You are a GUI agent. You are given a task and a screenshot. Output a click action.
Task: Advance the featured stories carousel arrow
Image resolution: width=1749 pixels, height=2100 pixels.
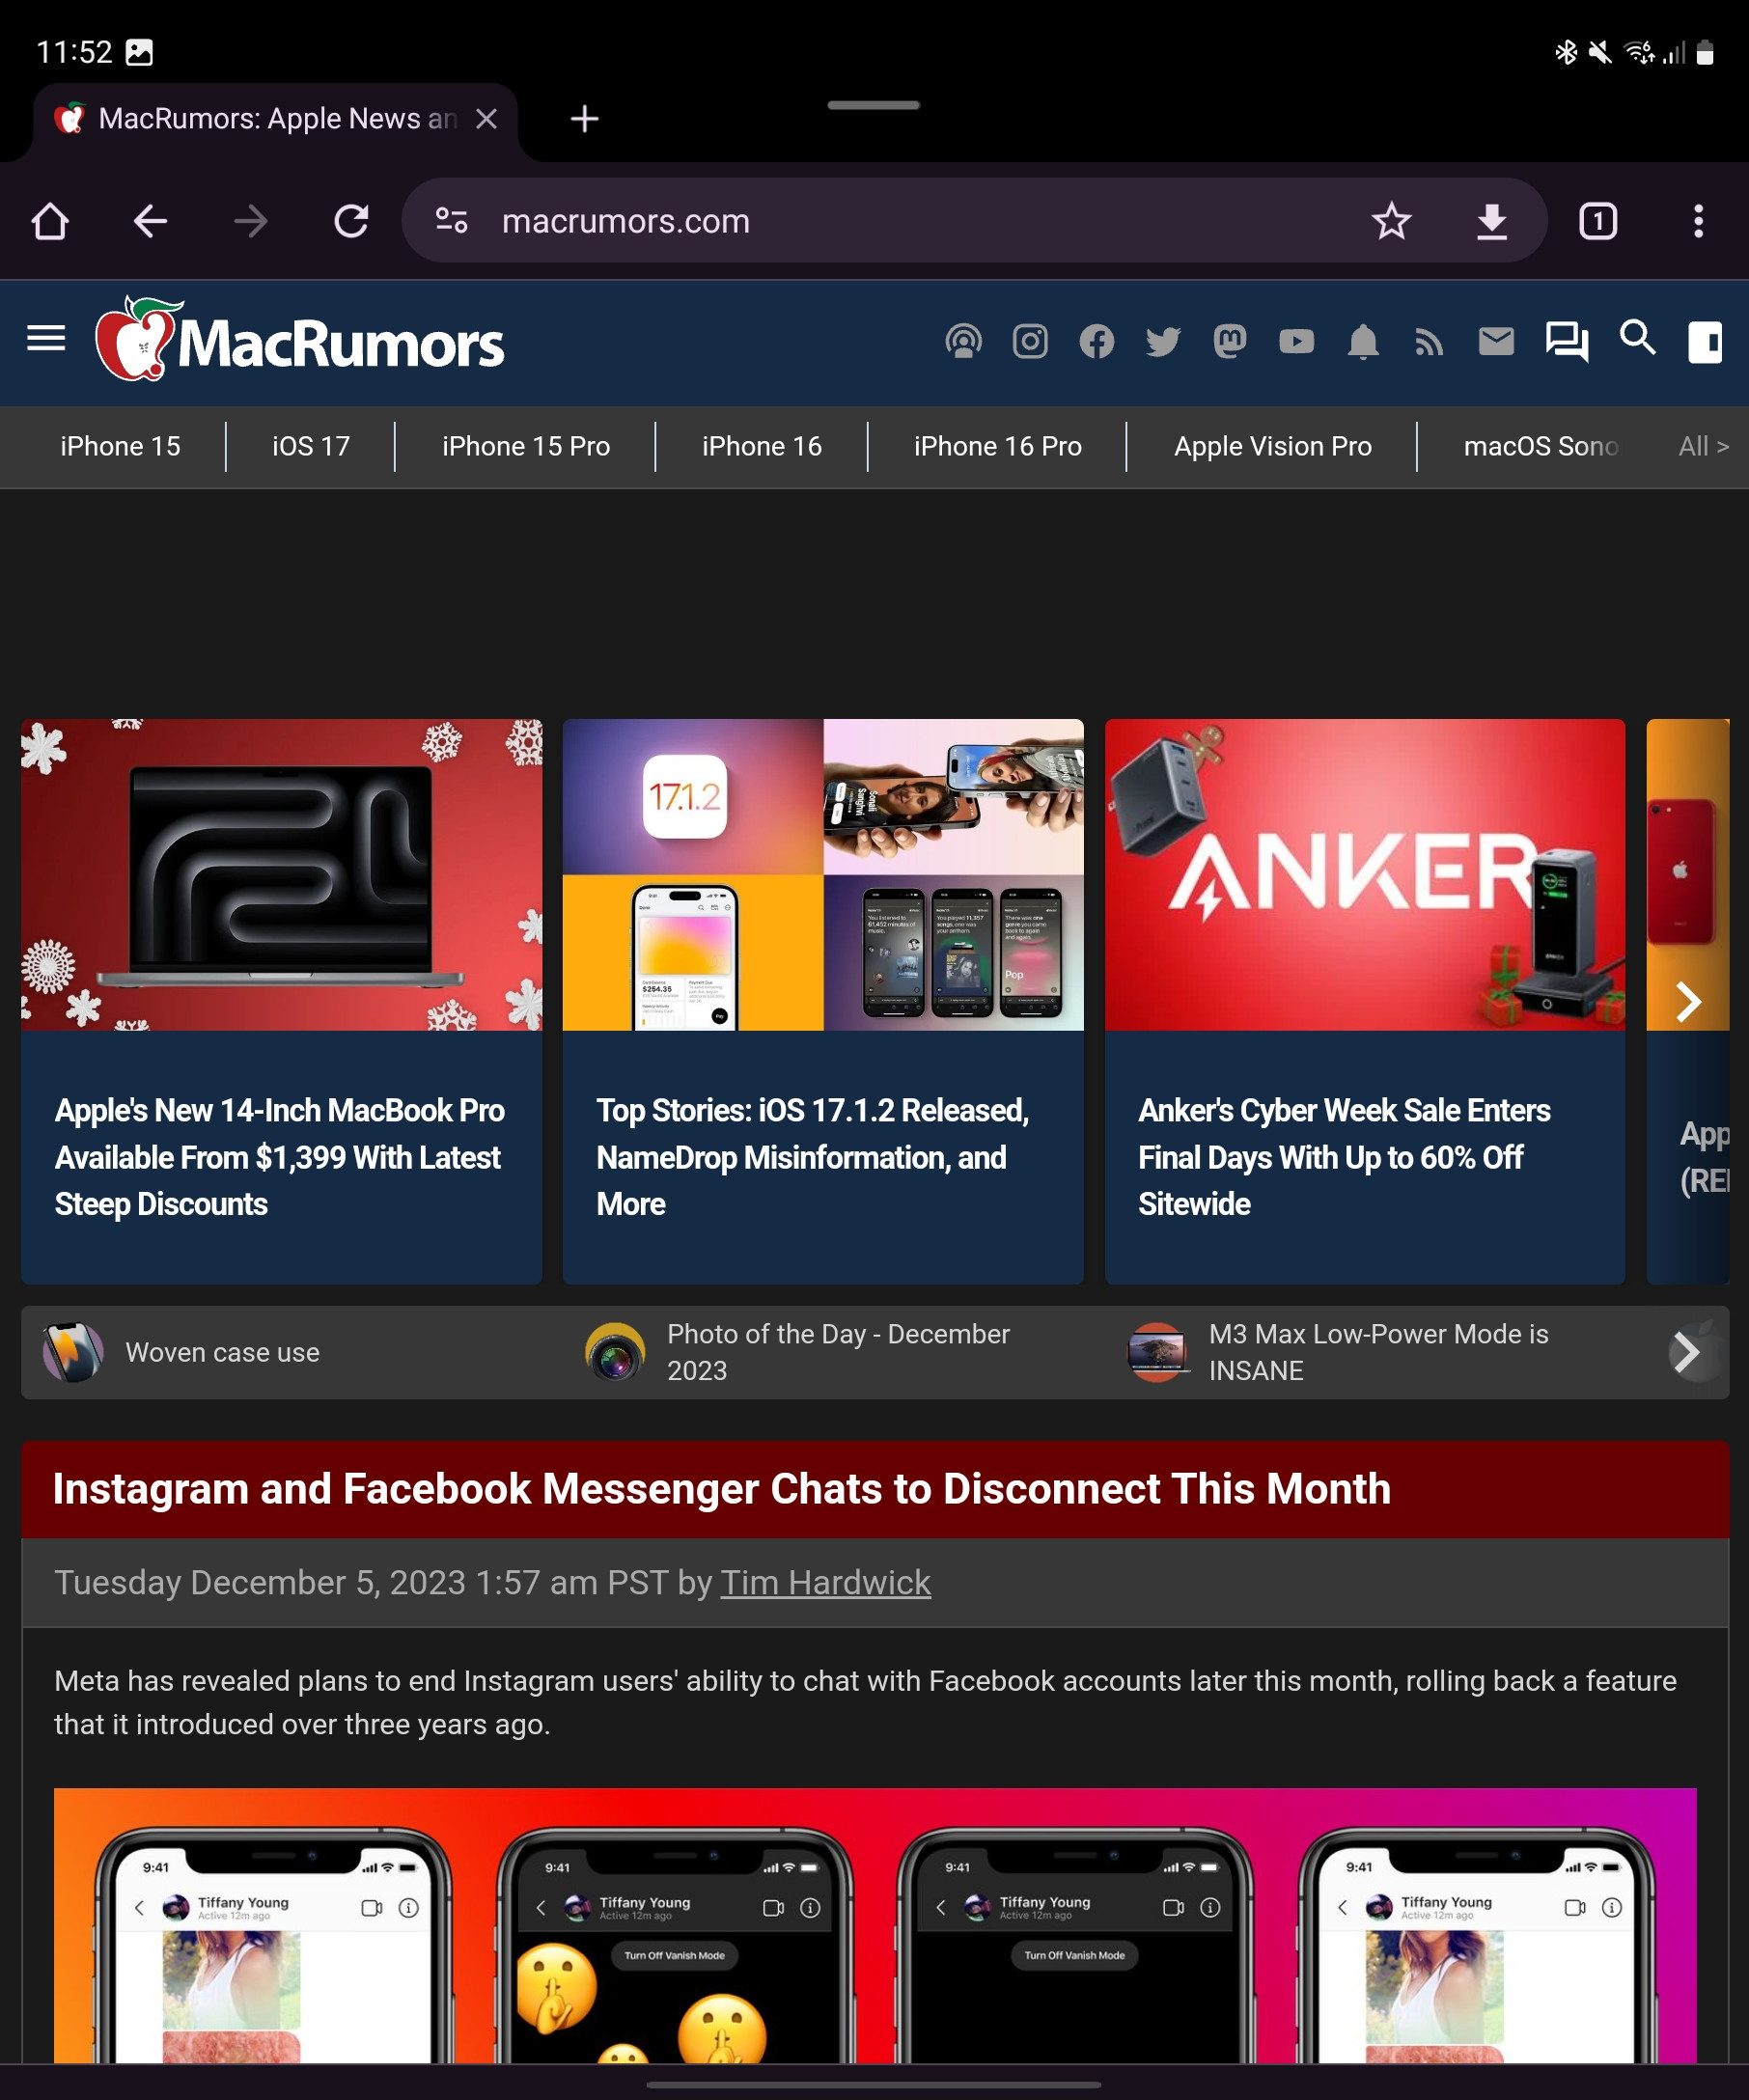coord(1688,1001)
